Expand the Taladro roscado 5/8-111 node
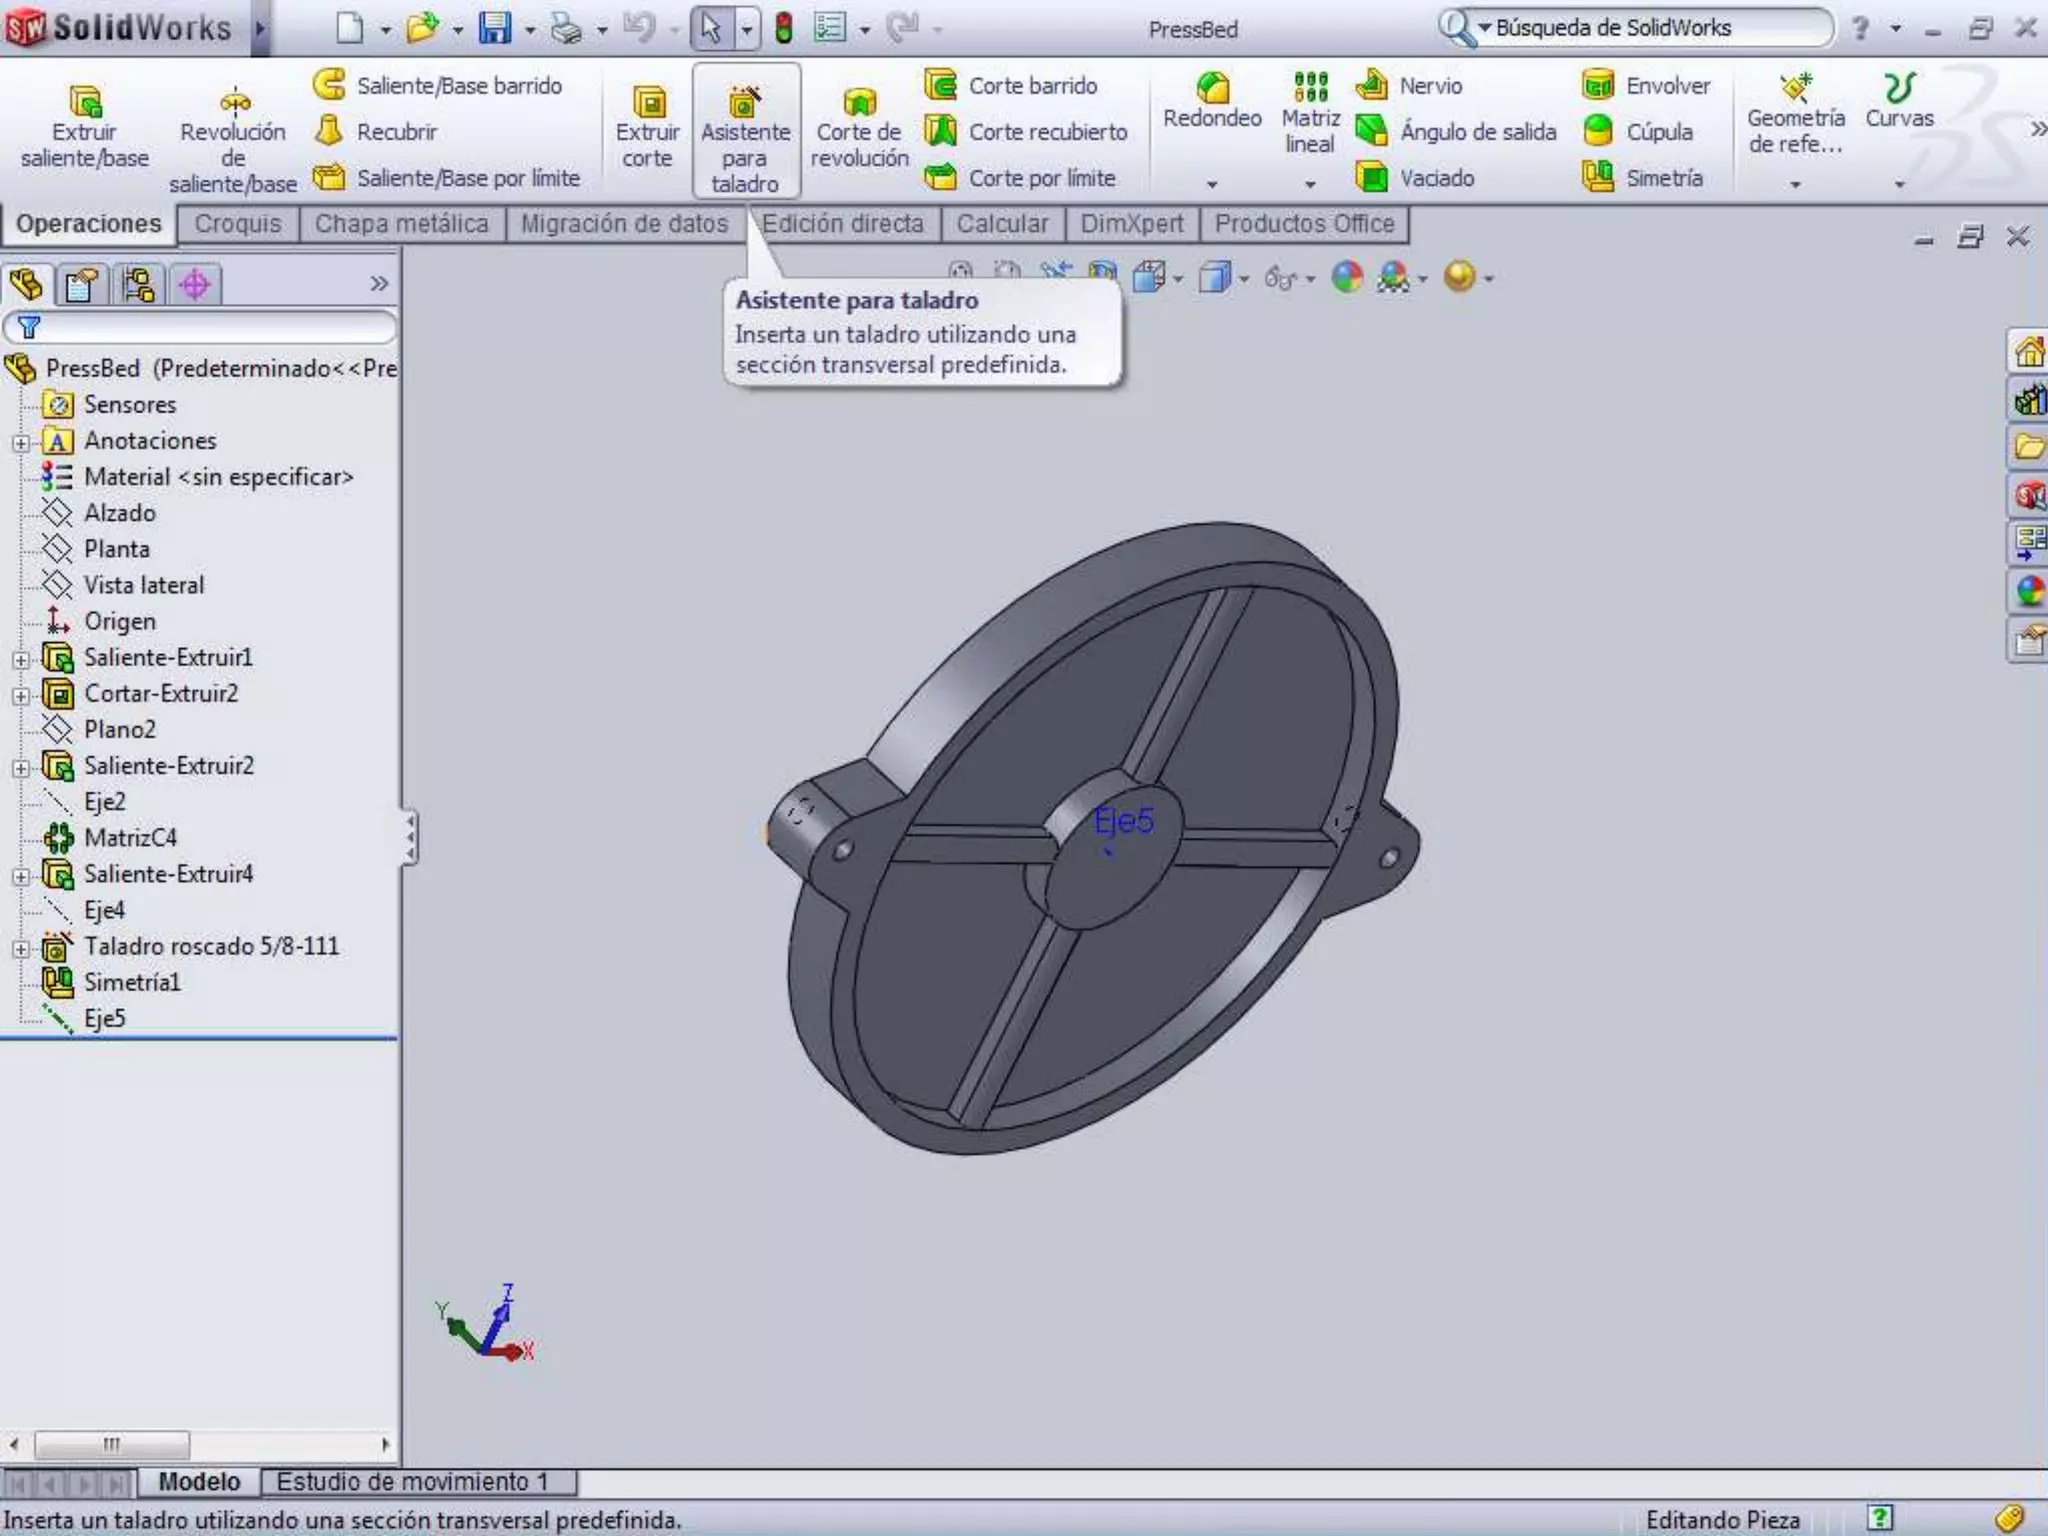Screen dimensions: 2048x1536 pyautogui.click(x=21, y=949)
